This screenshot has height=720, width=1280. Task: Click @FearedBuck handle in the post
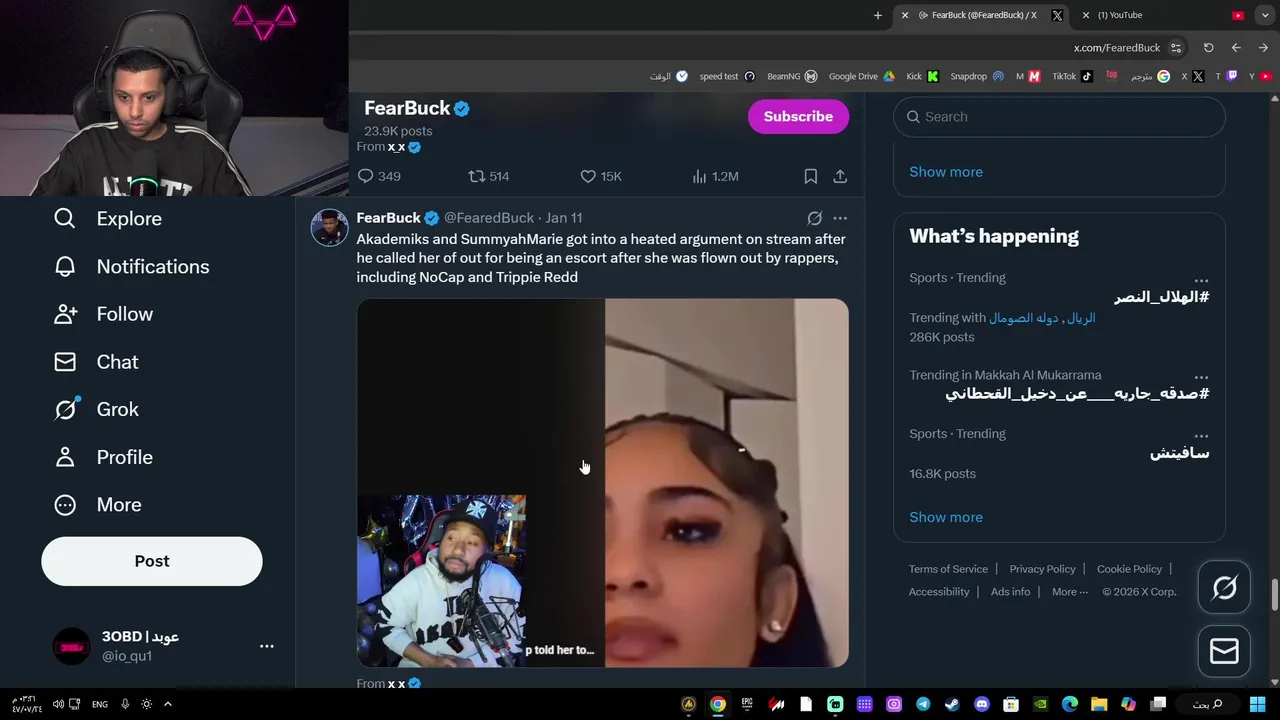click(x=489, y=218)
